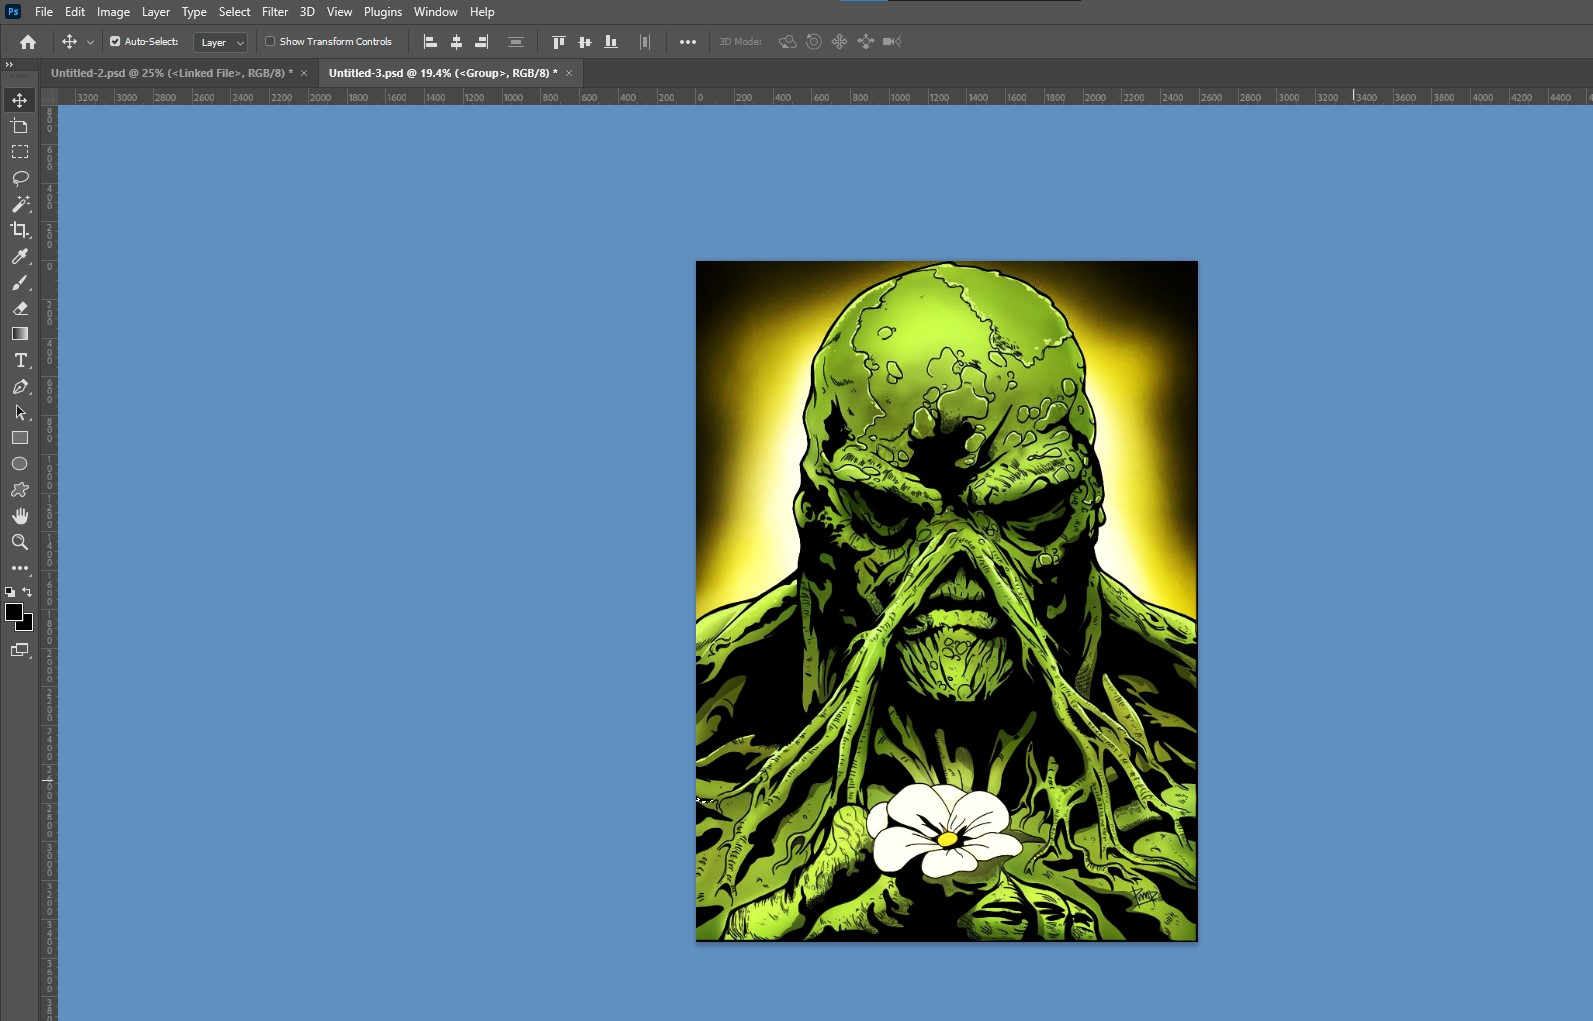The image size is (1593, 1021).
Task: Open the Edit menu
Action: tap(75, 12)
